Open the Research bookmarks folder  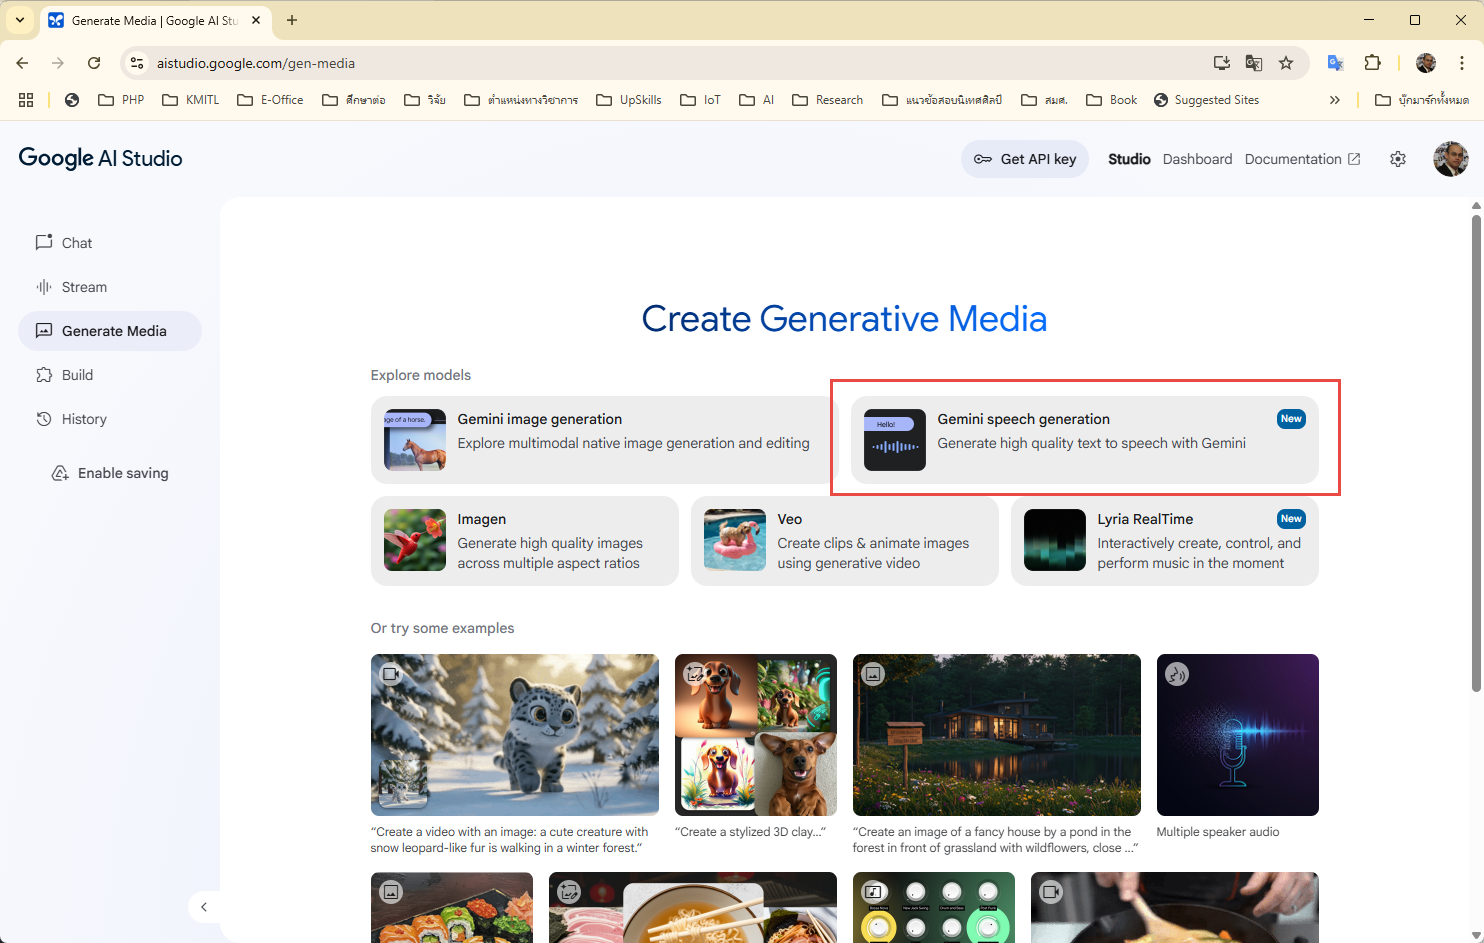click(x=827, y=100)
